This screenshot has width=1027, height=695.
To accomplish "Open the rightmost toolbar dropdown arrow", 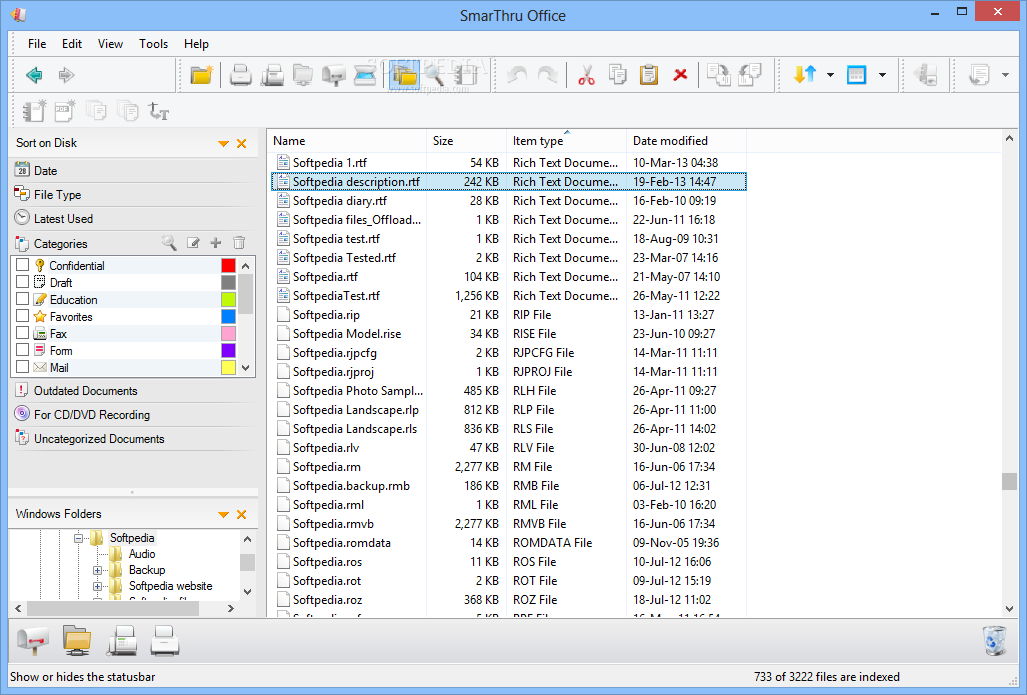I will coord(1005,75).
